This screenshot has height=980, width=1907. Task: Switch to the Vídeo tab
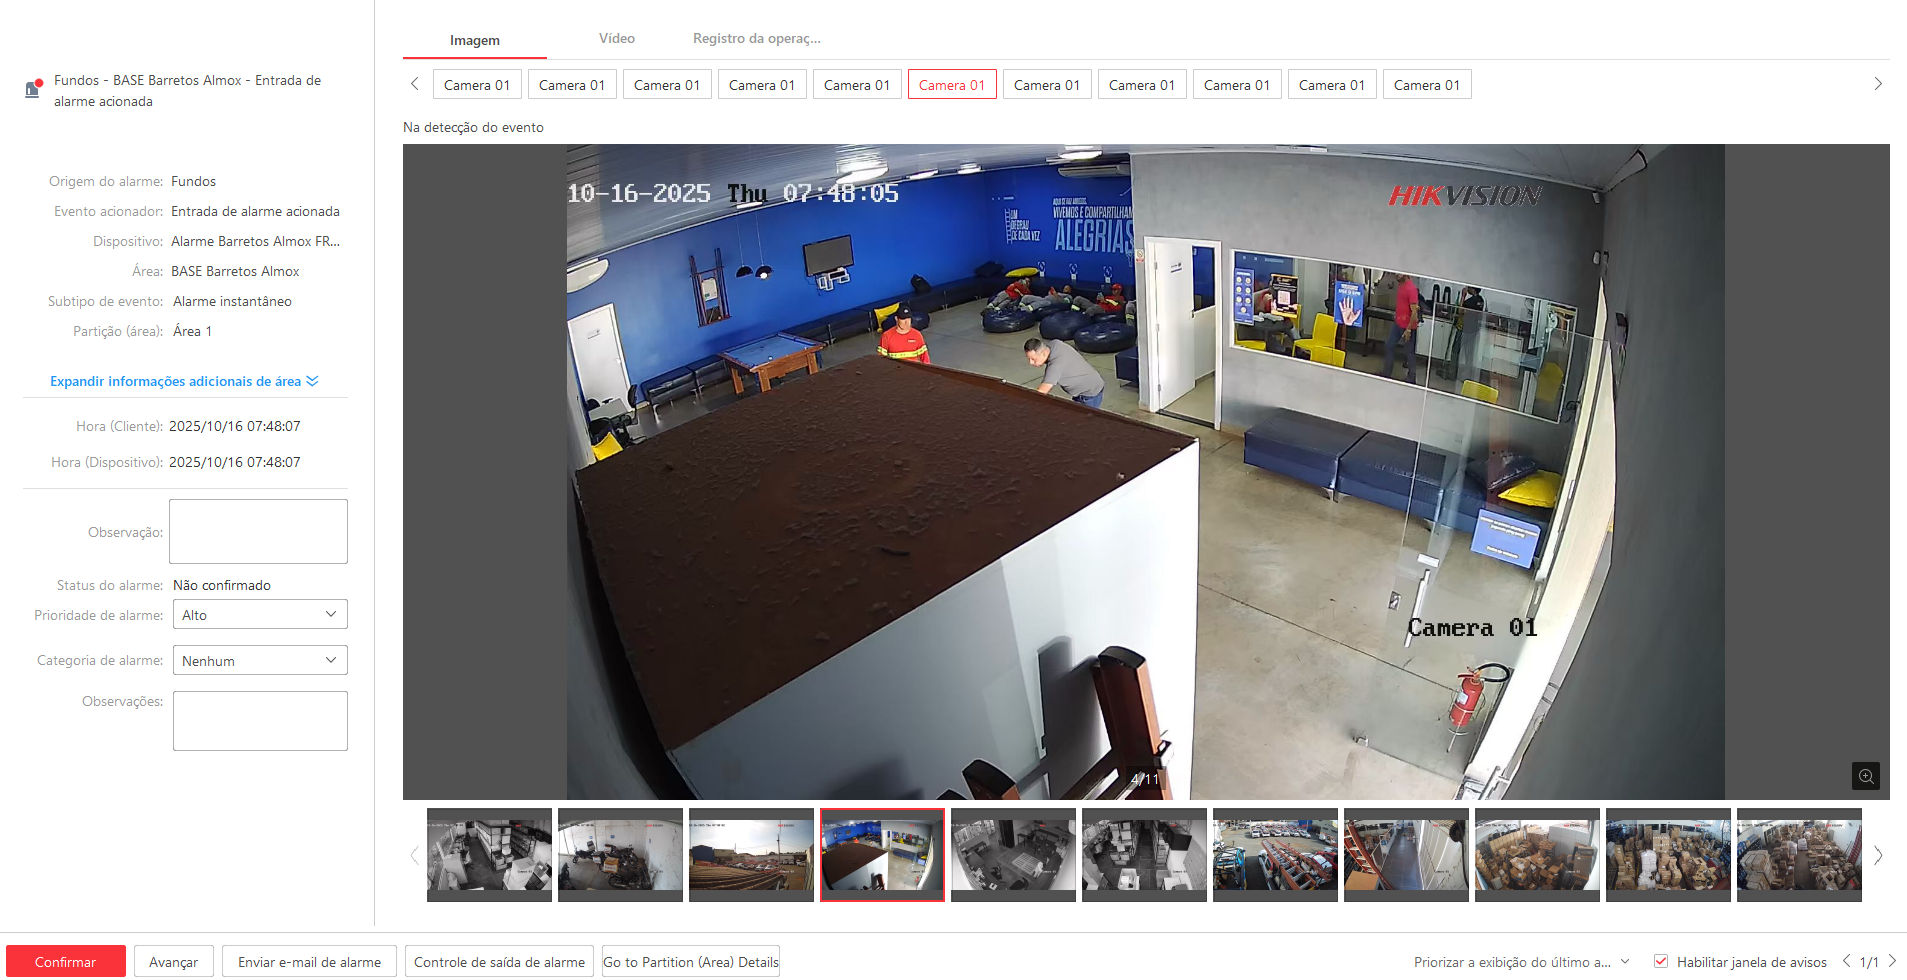[x=616, y=39]
